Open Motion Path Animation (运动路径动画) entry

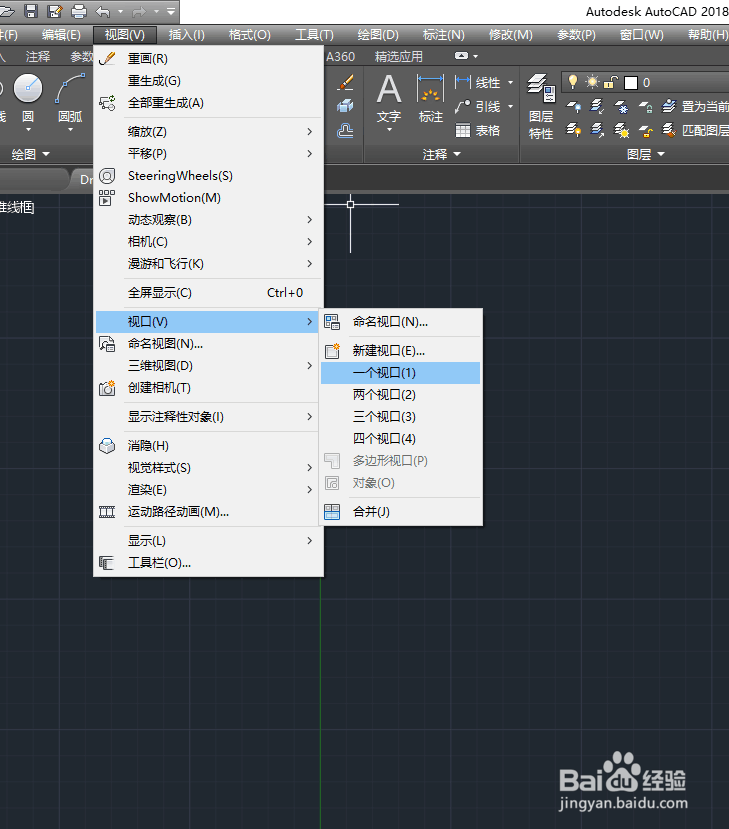coord(208,512)
